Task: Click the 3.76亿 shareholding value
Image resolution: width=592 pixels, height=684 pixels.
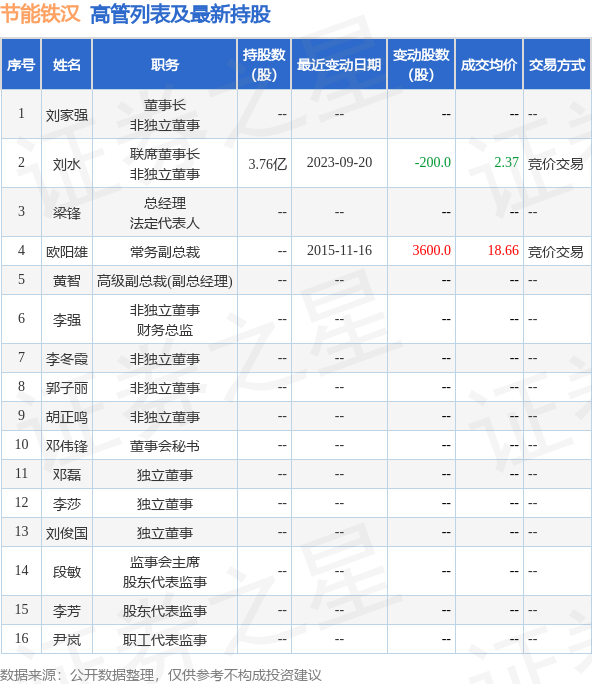Action: click(267, 164)
